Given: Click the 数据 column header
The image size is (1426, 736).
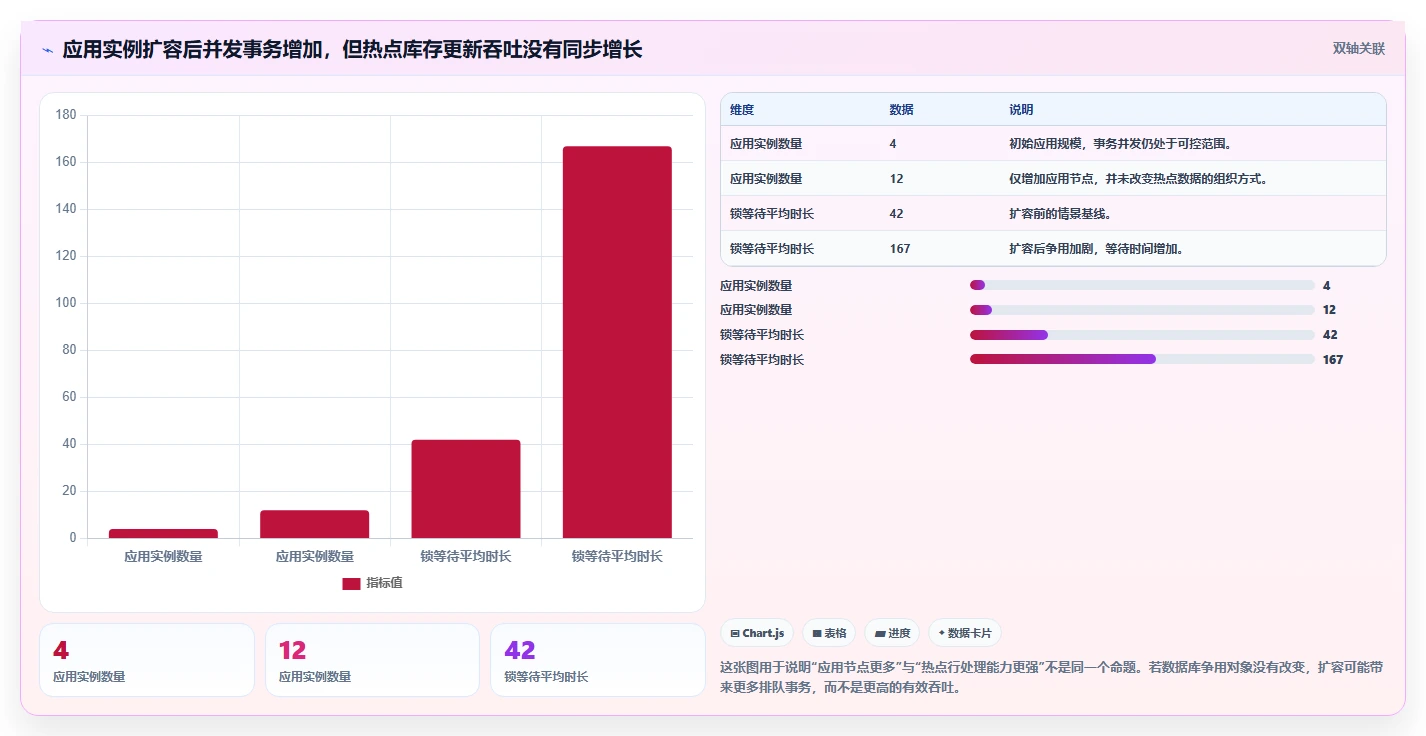Looking at the screenshot, I should coord(901,109).
